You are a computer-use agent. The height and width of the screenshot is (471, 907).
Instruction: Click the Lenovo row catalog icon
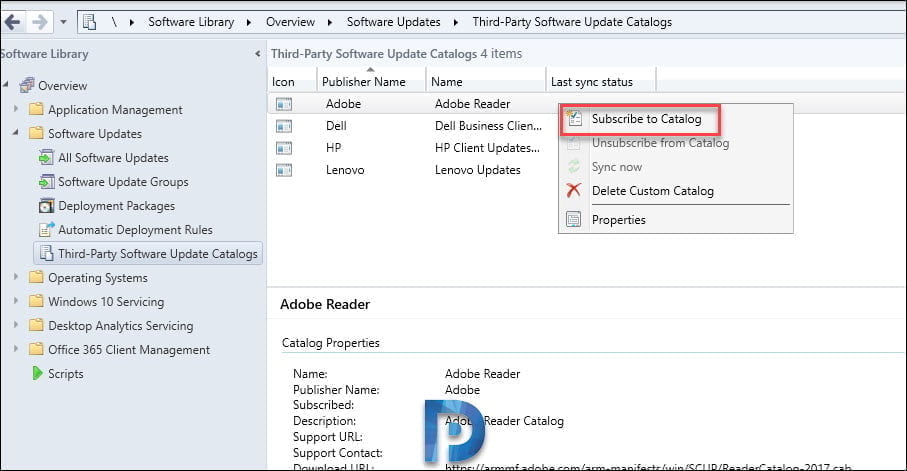(284, 170)
